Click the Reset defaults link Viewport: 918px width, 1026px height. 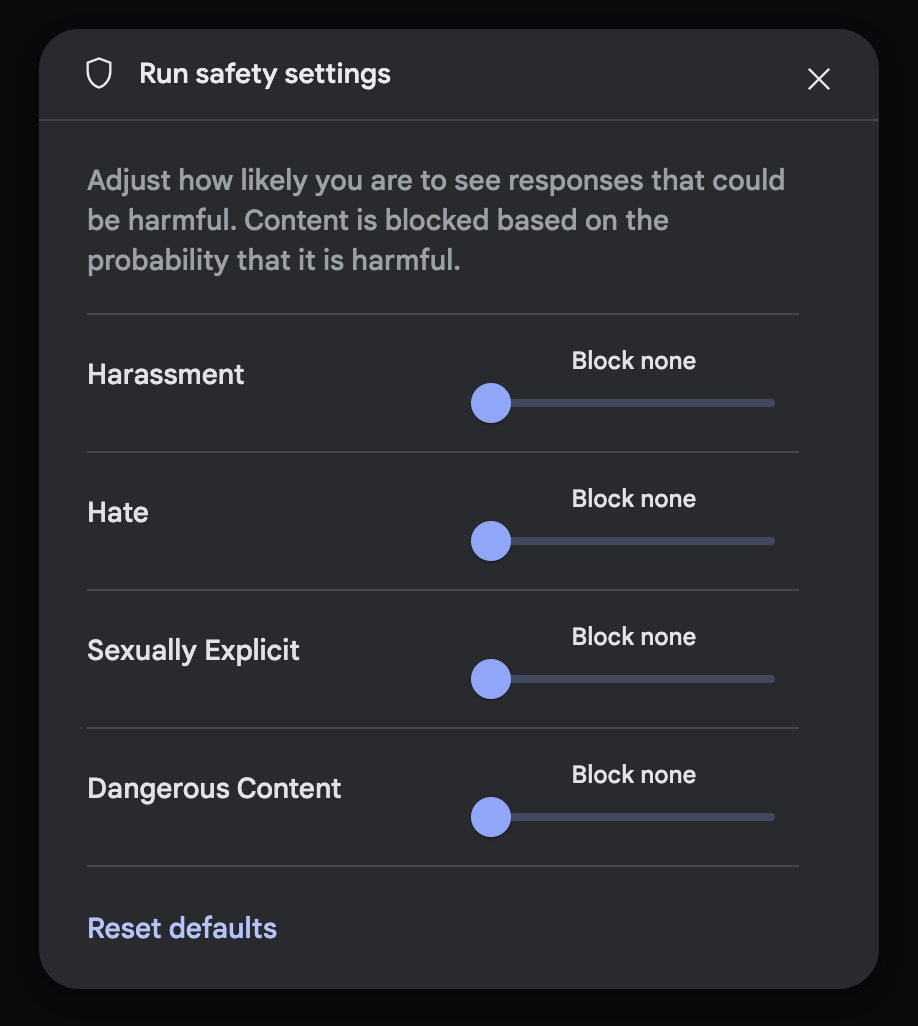(182, 929)
